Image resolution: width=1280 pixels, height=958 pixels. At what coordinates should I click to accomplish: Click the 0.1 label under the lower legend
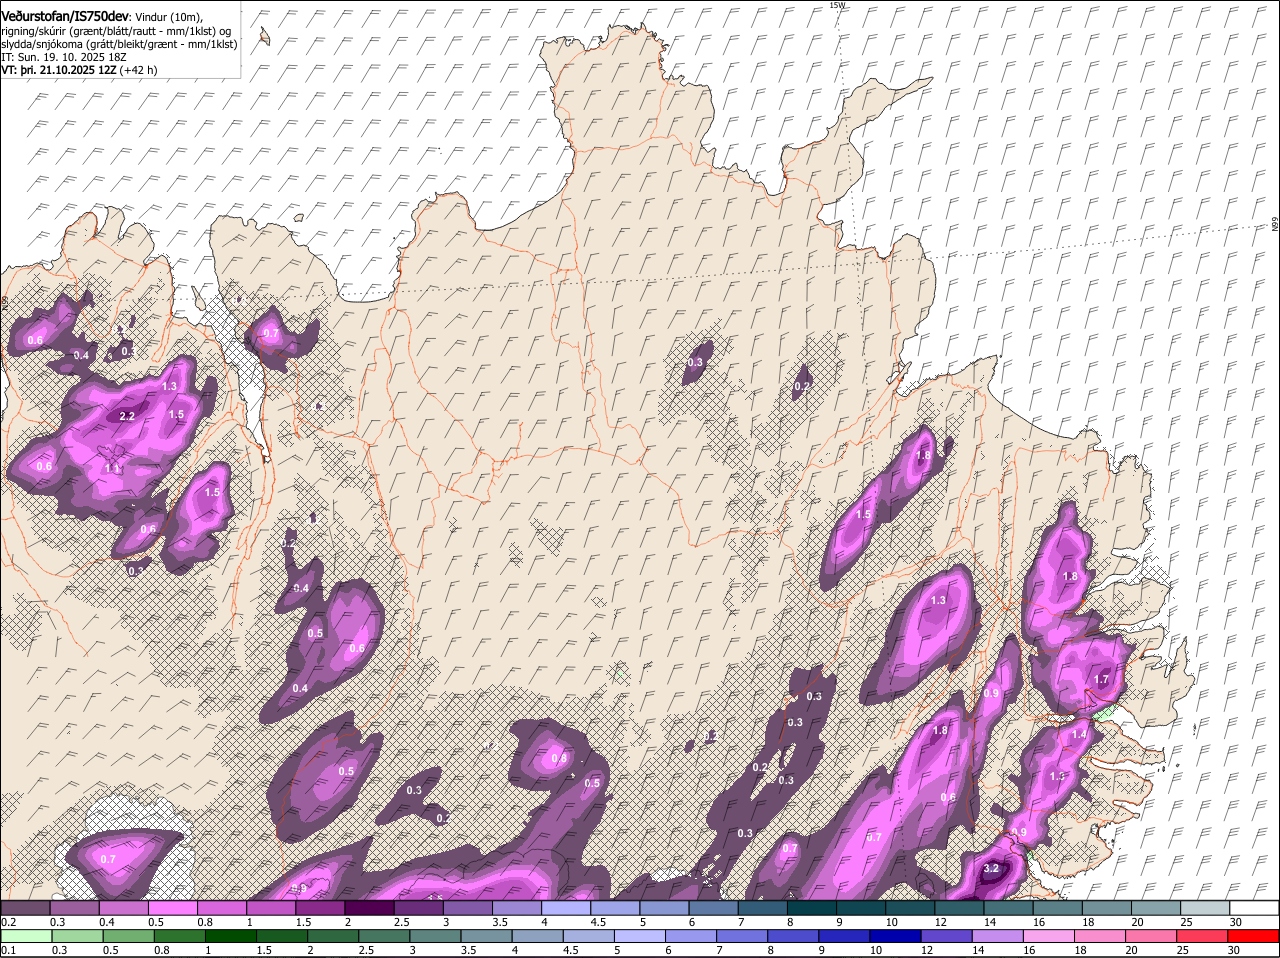point(8,951)
